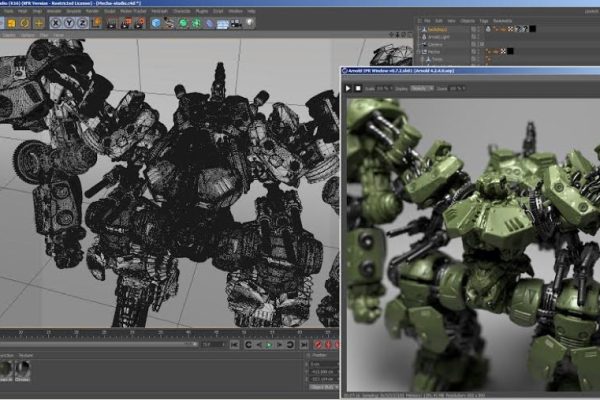Click the Floor environment icon
The width and height of the screenshot is (600, 400).
(223, 24)
